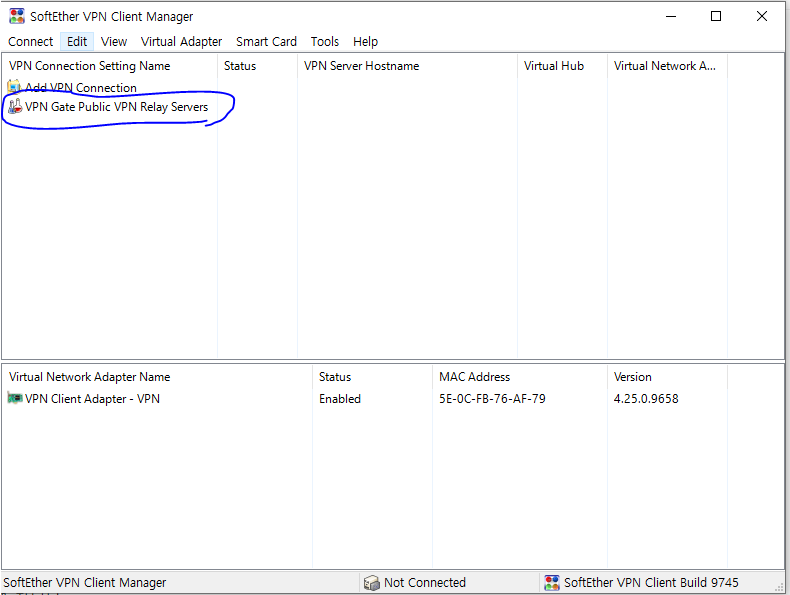Close the SoftEther VPN Client Manager window

(x=762, y=16)
